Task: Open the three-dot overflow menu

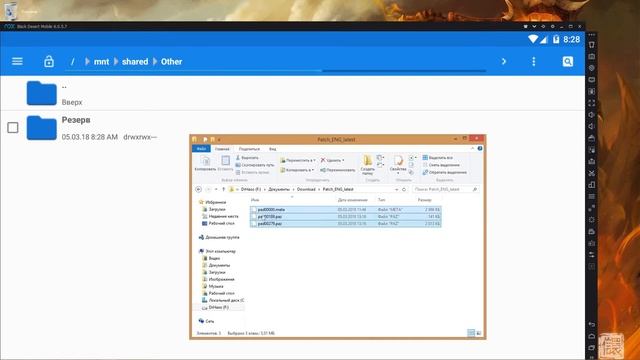Action: click(x=533, y=62)
